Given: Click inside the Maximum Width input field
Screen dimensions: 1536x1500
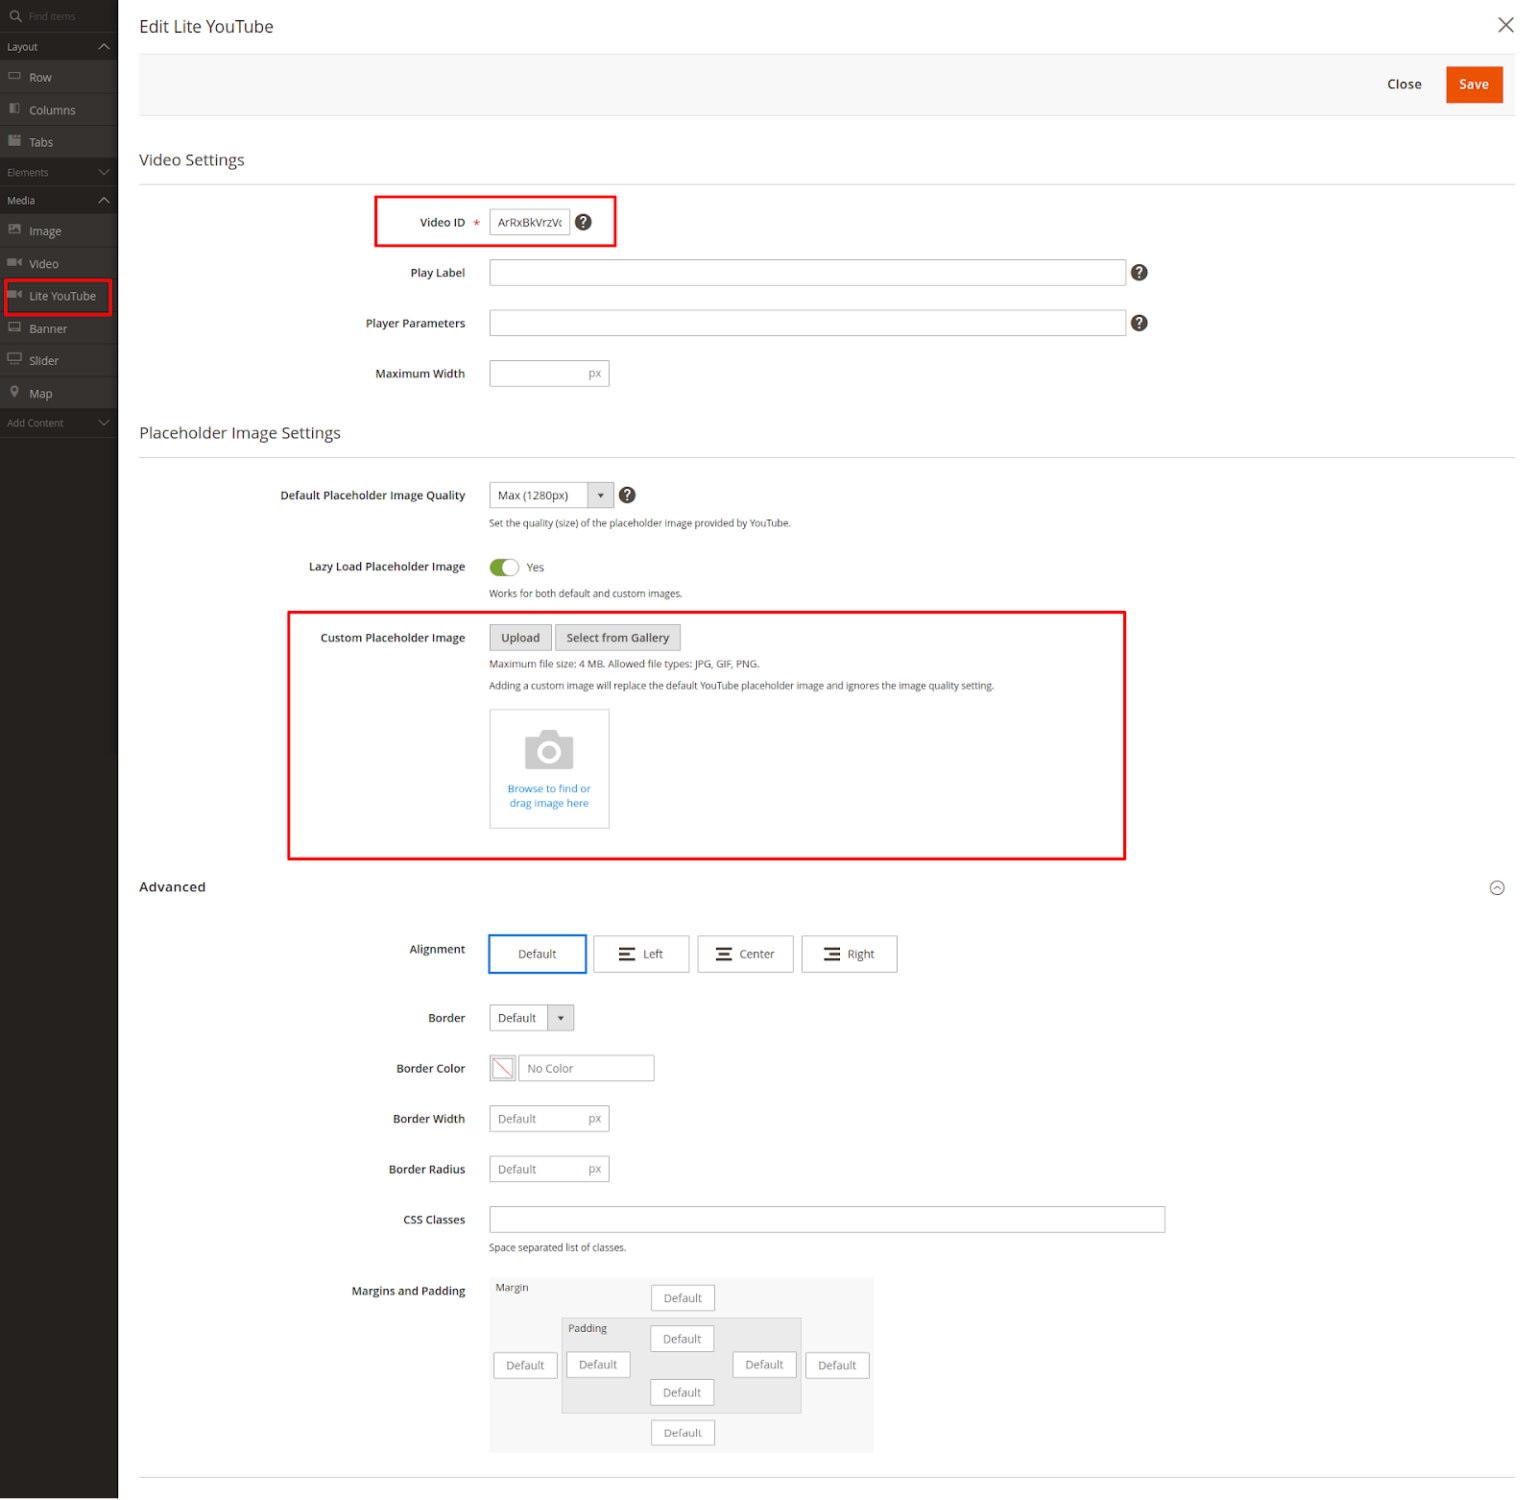Looking at the screenshot, I should click(x=540, y=373).
